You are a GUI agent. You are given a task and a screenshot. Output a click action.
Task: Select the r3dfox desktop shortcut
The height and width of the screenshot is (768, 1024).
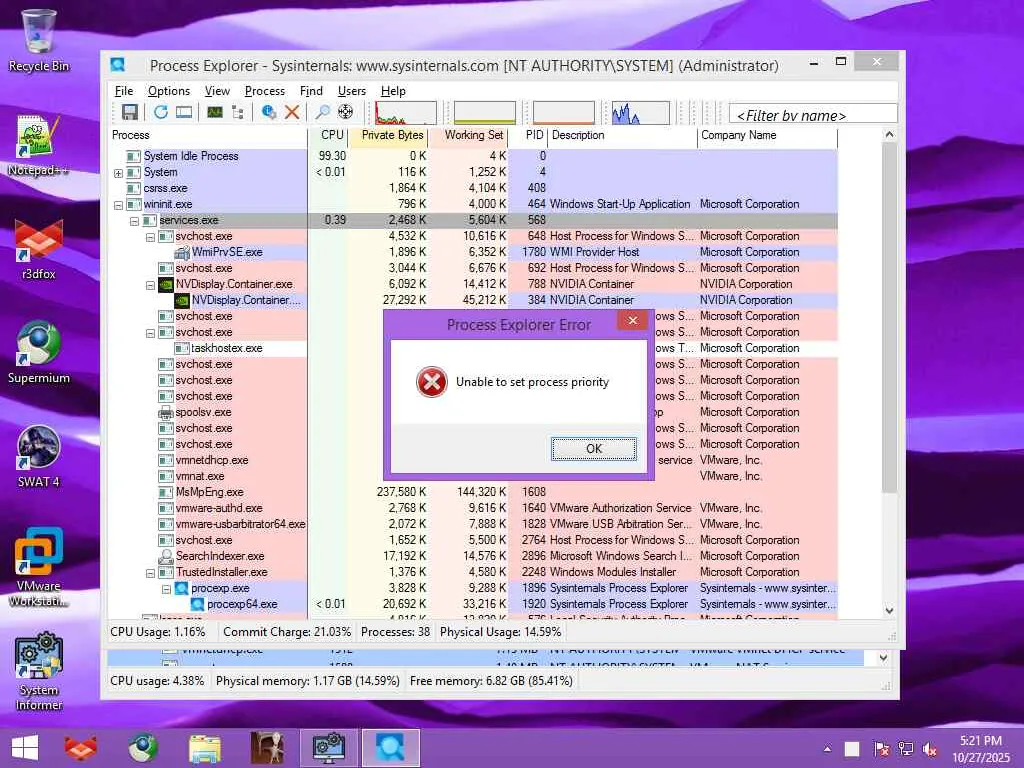click(39, 249)
